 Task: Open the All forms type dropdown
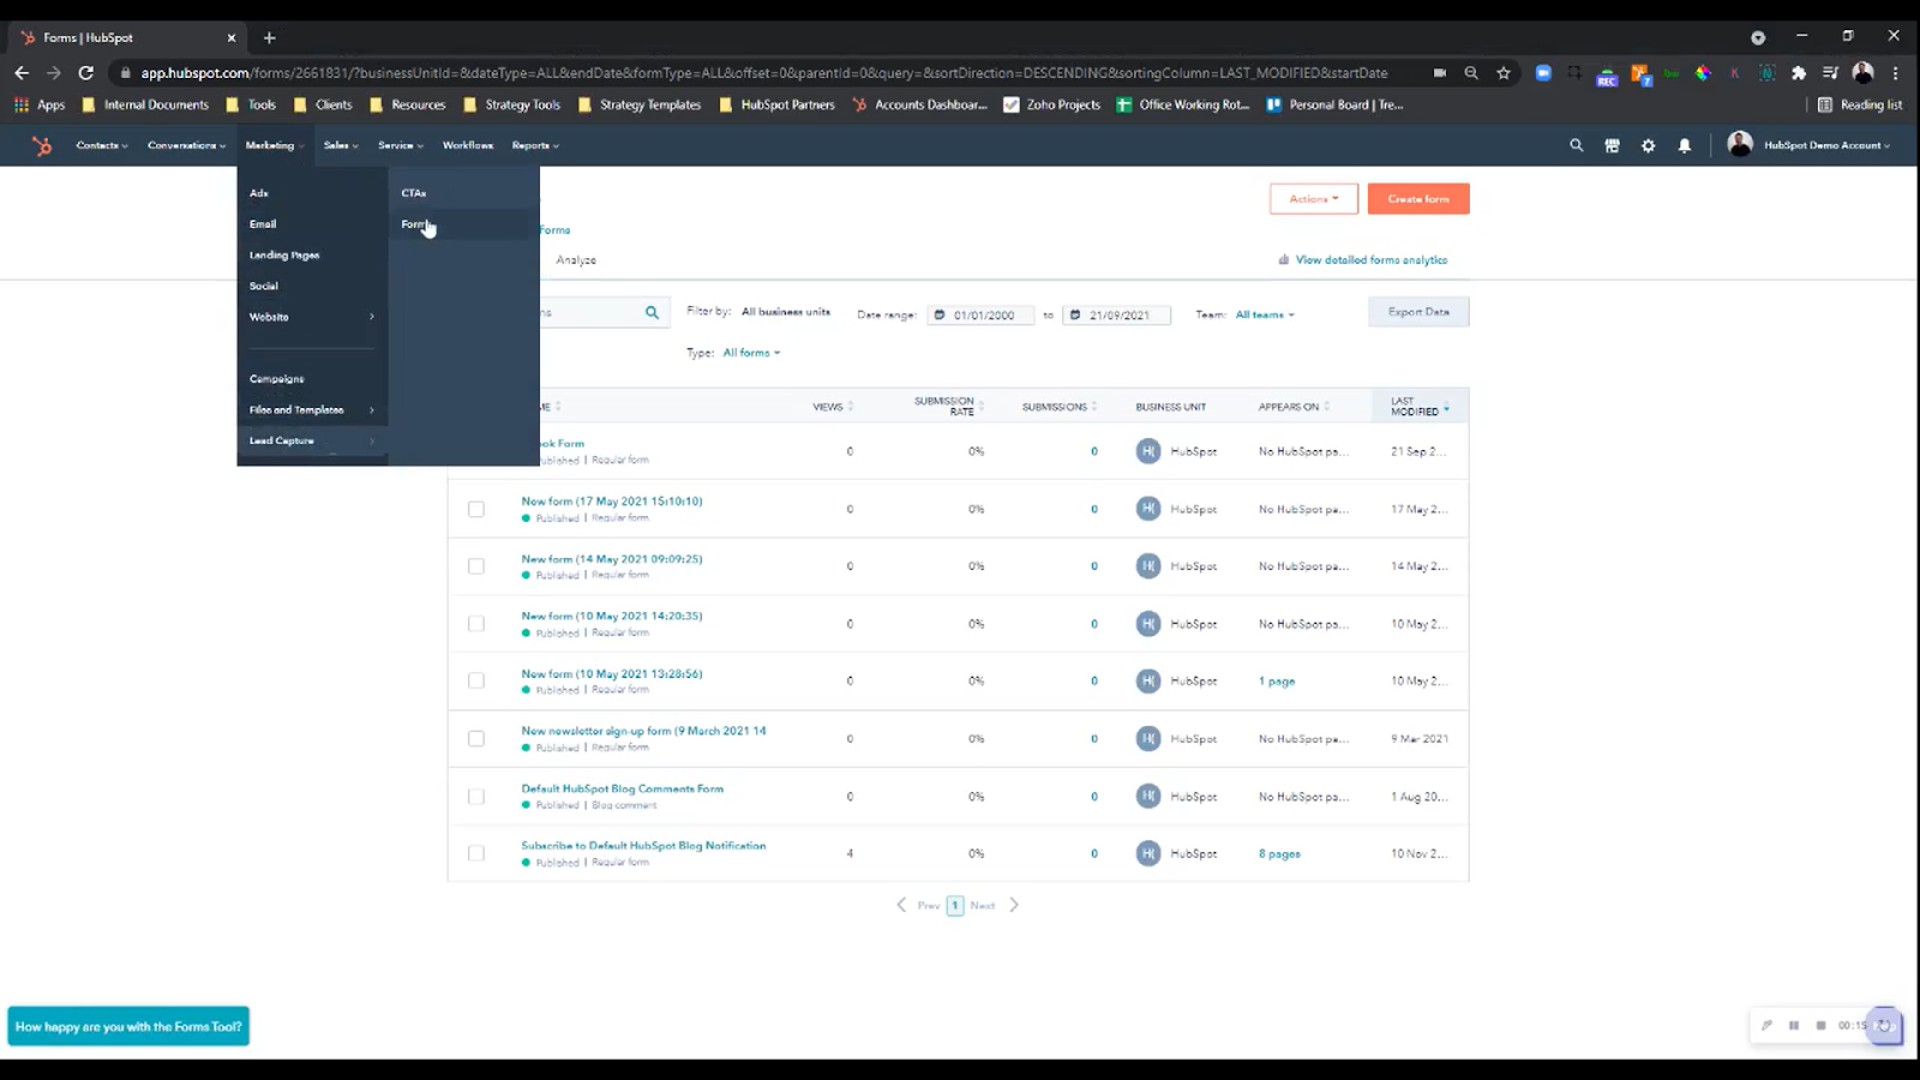[751, 352]
